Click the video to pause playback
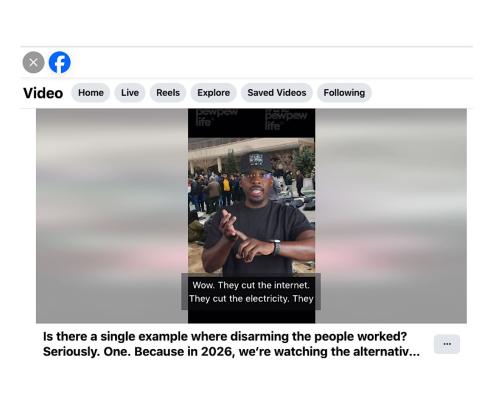Image resolution: width=500 pixels, height=407 pixels. tap(251, 207)
